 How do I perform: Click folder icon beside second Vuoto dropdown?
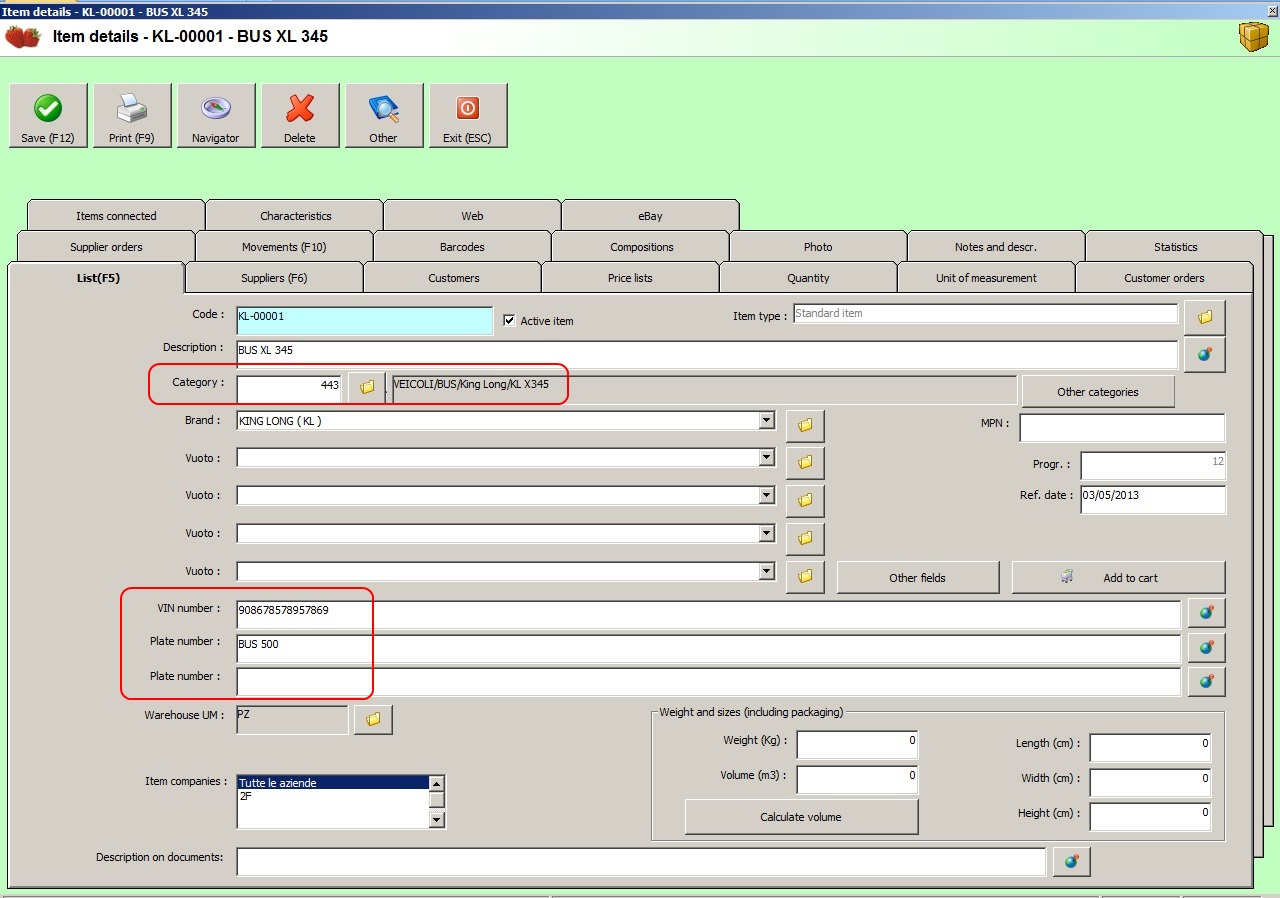point(805,499)
